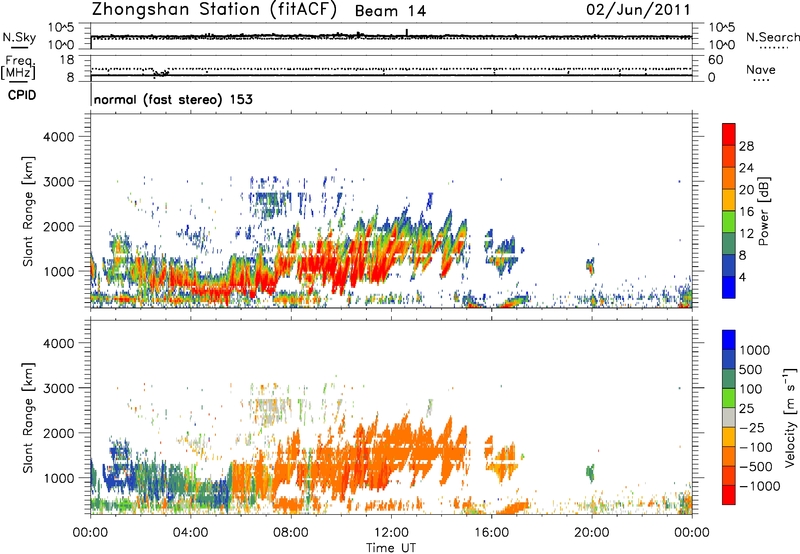The image size is (800, 554).
Task: Click the Slant Range [km] label of Velocity panel
Action: [x=28, y=418]
